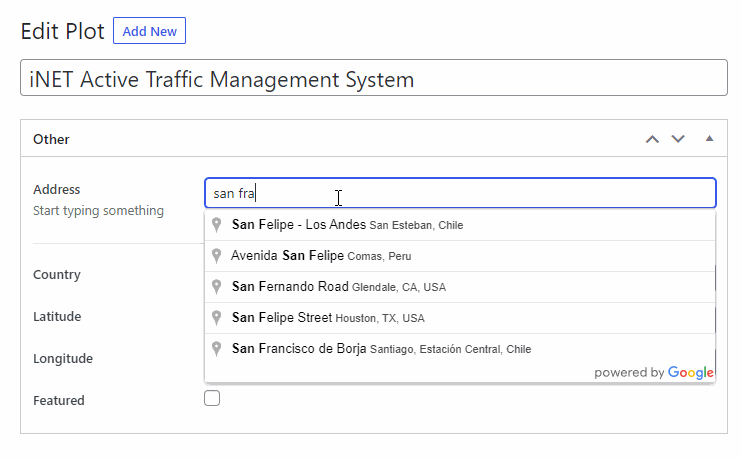Screen dimensions: 741x460
Task: Click pin icon beside Avenida San Felipe
Action: (x=216, y=256)
